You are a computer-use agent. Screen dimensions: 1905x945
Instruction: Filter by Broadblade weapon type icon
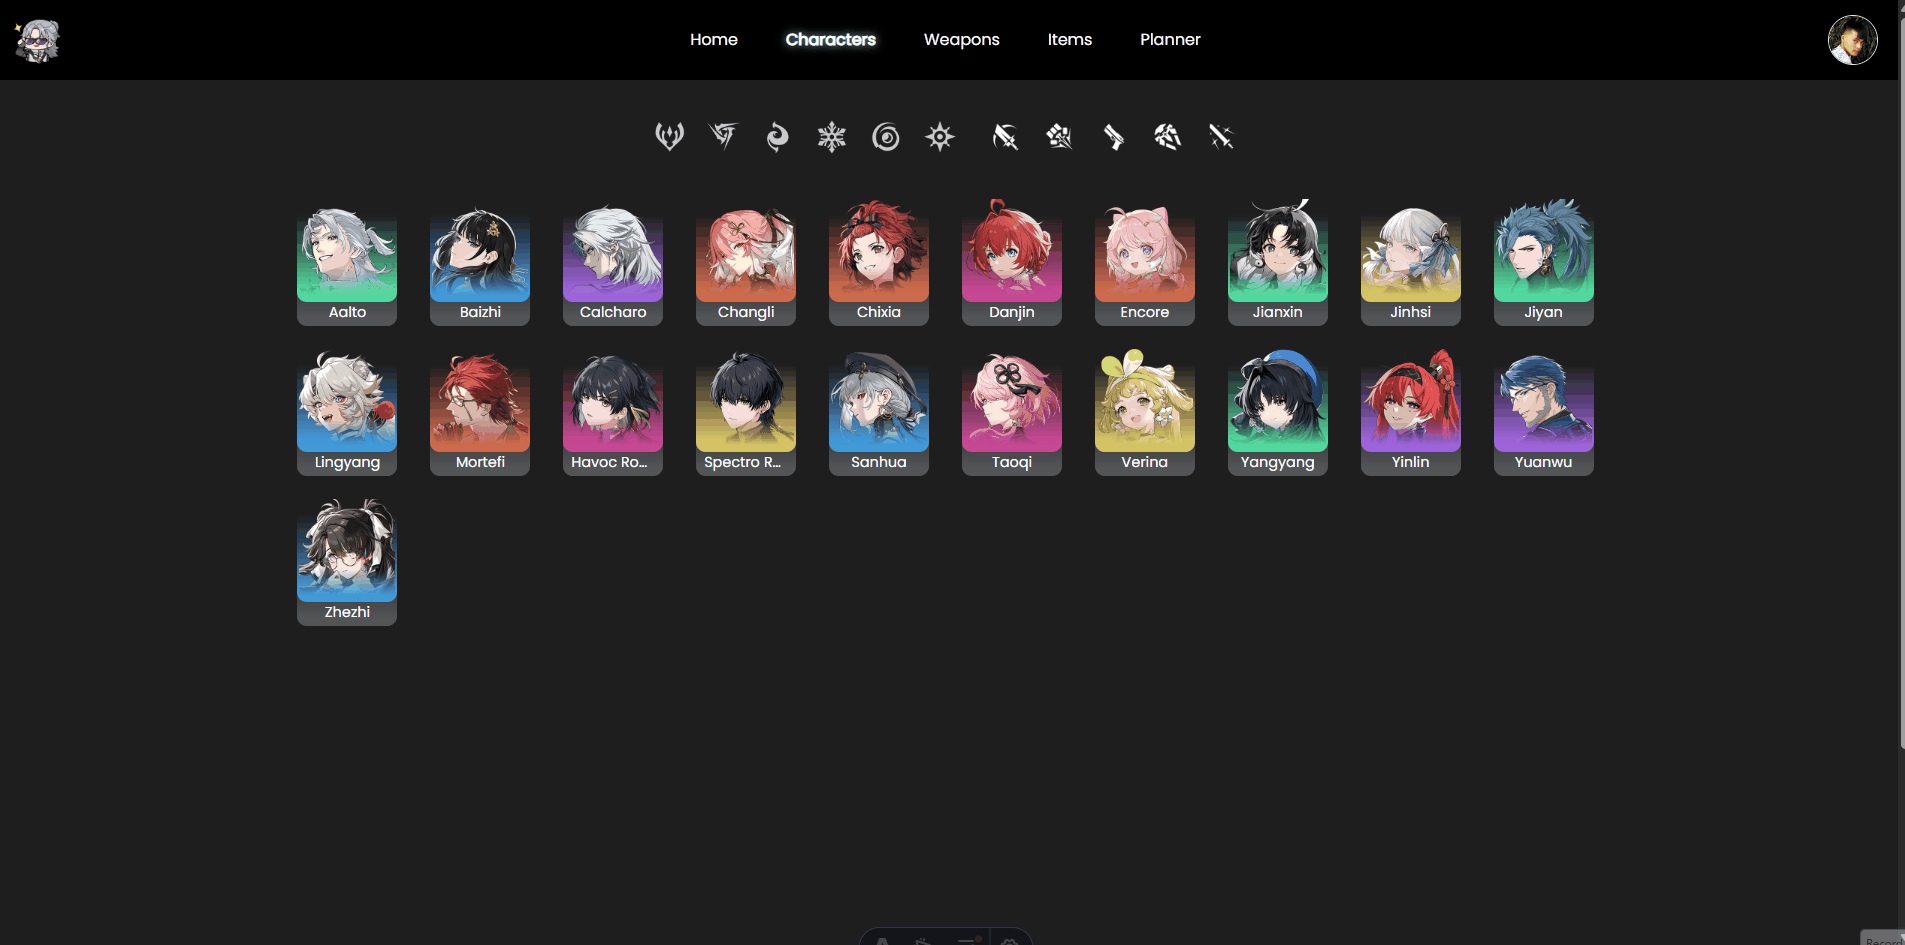(1005, 136)
